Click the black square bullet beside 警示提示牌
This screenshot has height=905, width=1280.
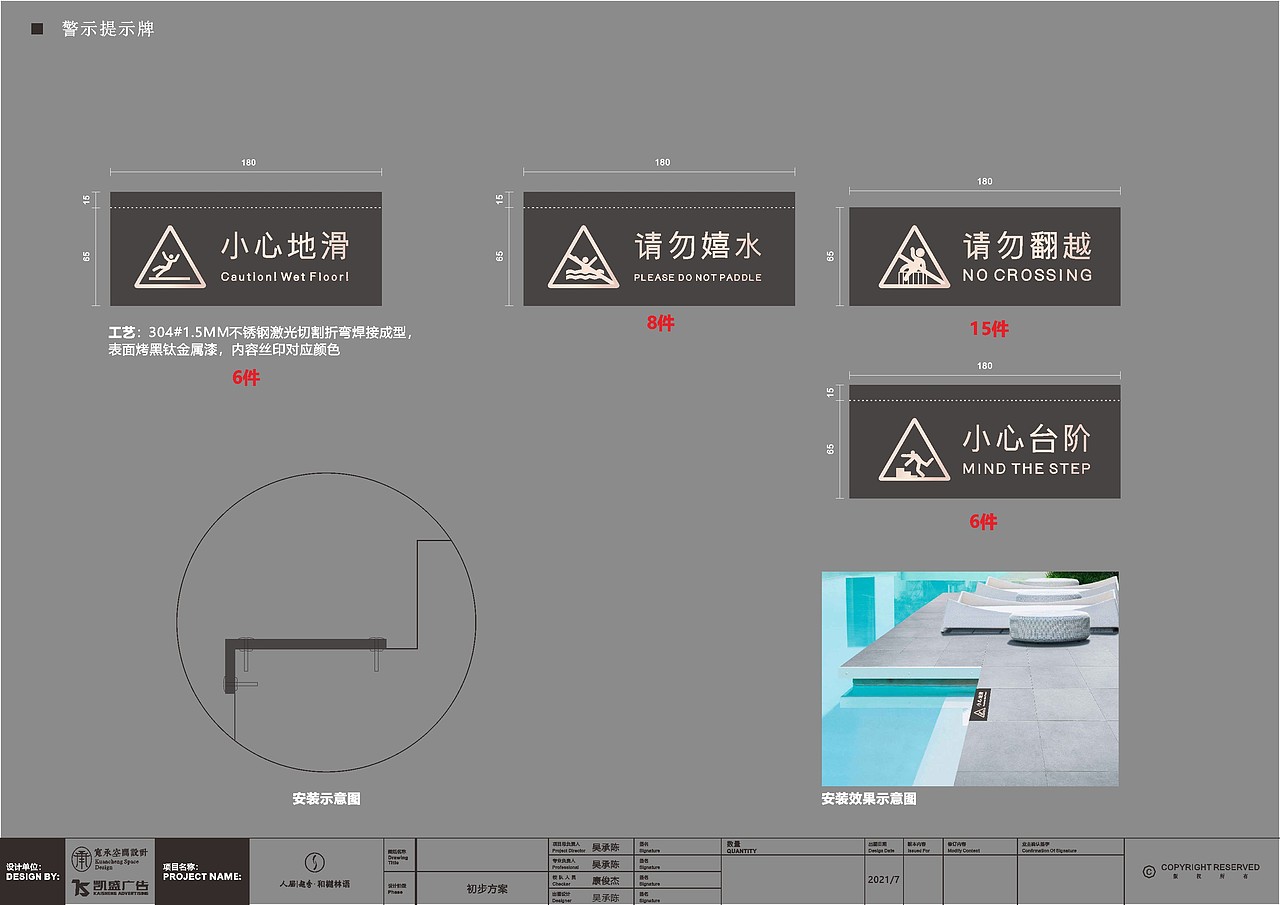37,30
